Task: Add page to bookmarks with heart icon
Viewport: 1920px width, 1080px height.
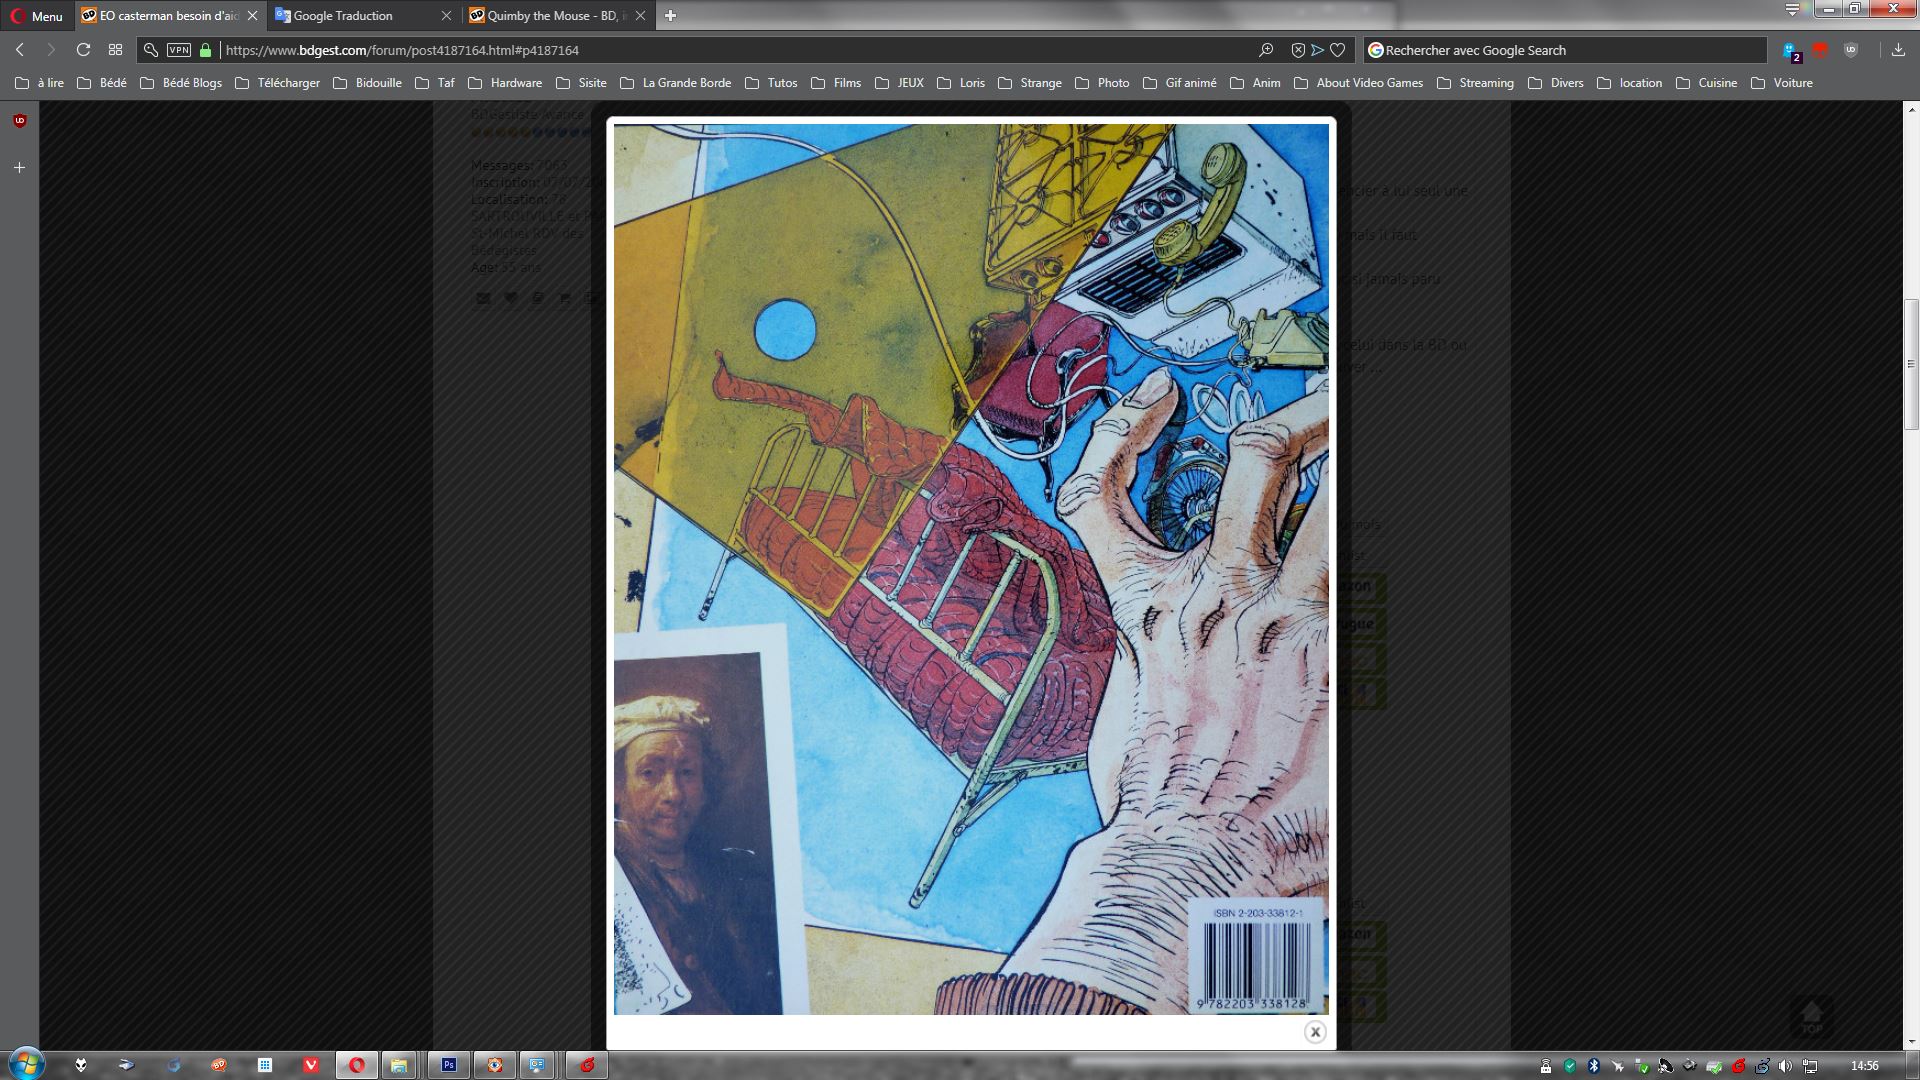Action: [x=1338, y=50]
